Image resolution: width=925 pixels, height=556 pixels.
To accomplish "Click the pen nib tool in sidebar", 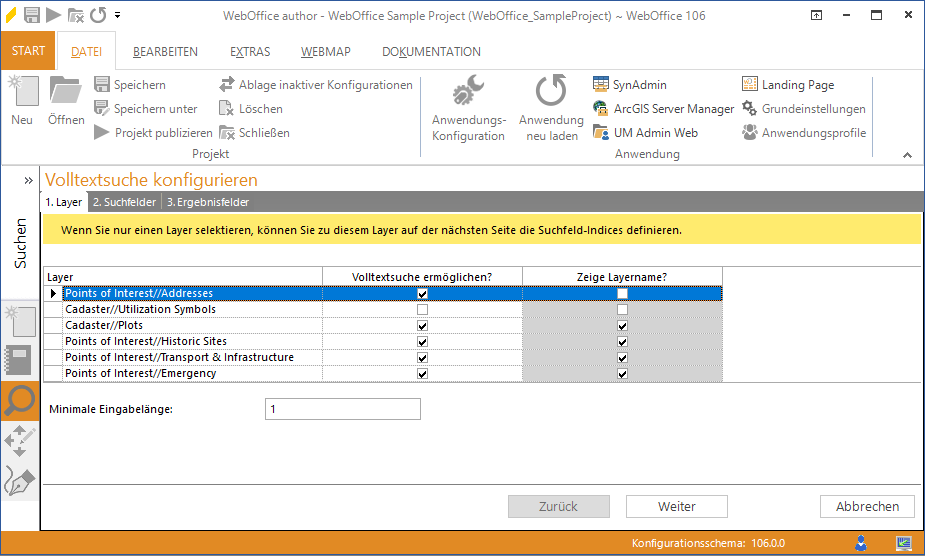I will coord(20,480).
